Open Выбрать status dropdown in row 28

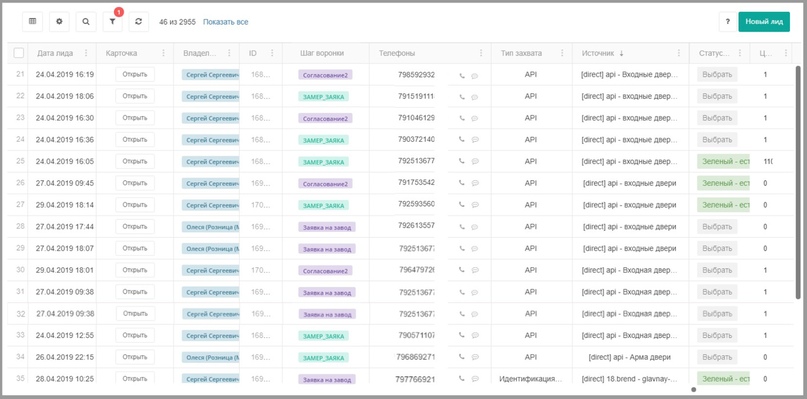point(717,227)
